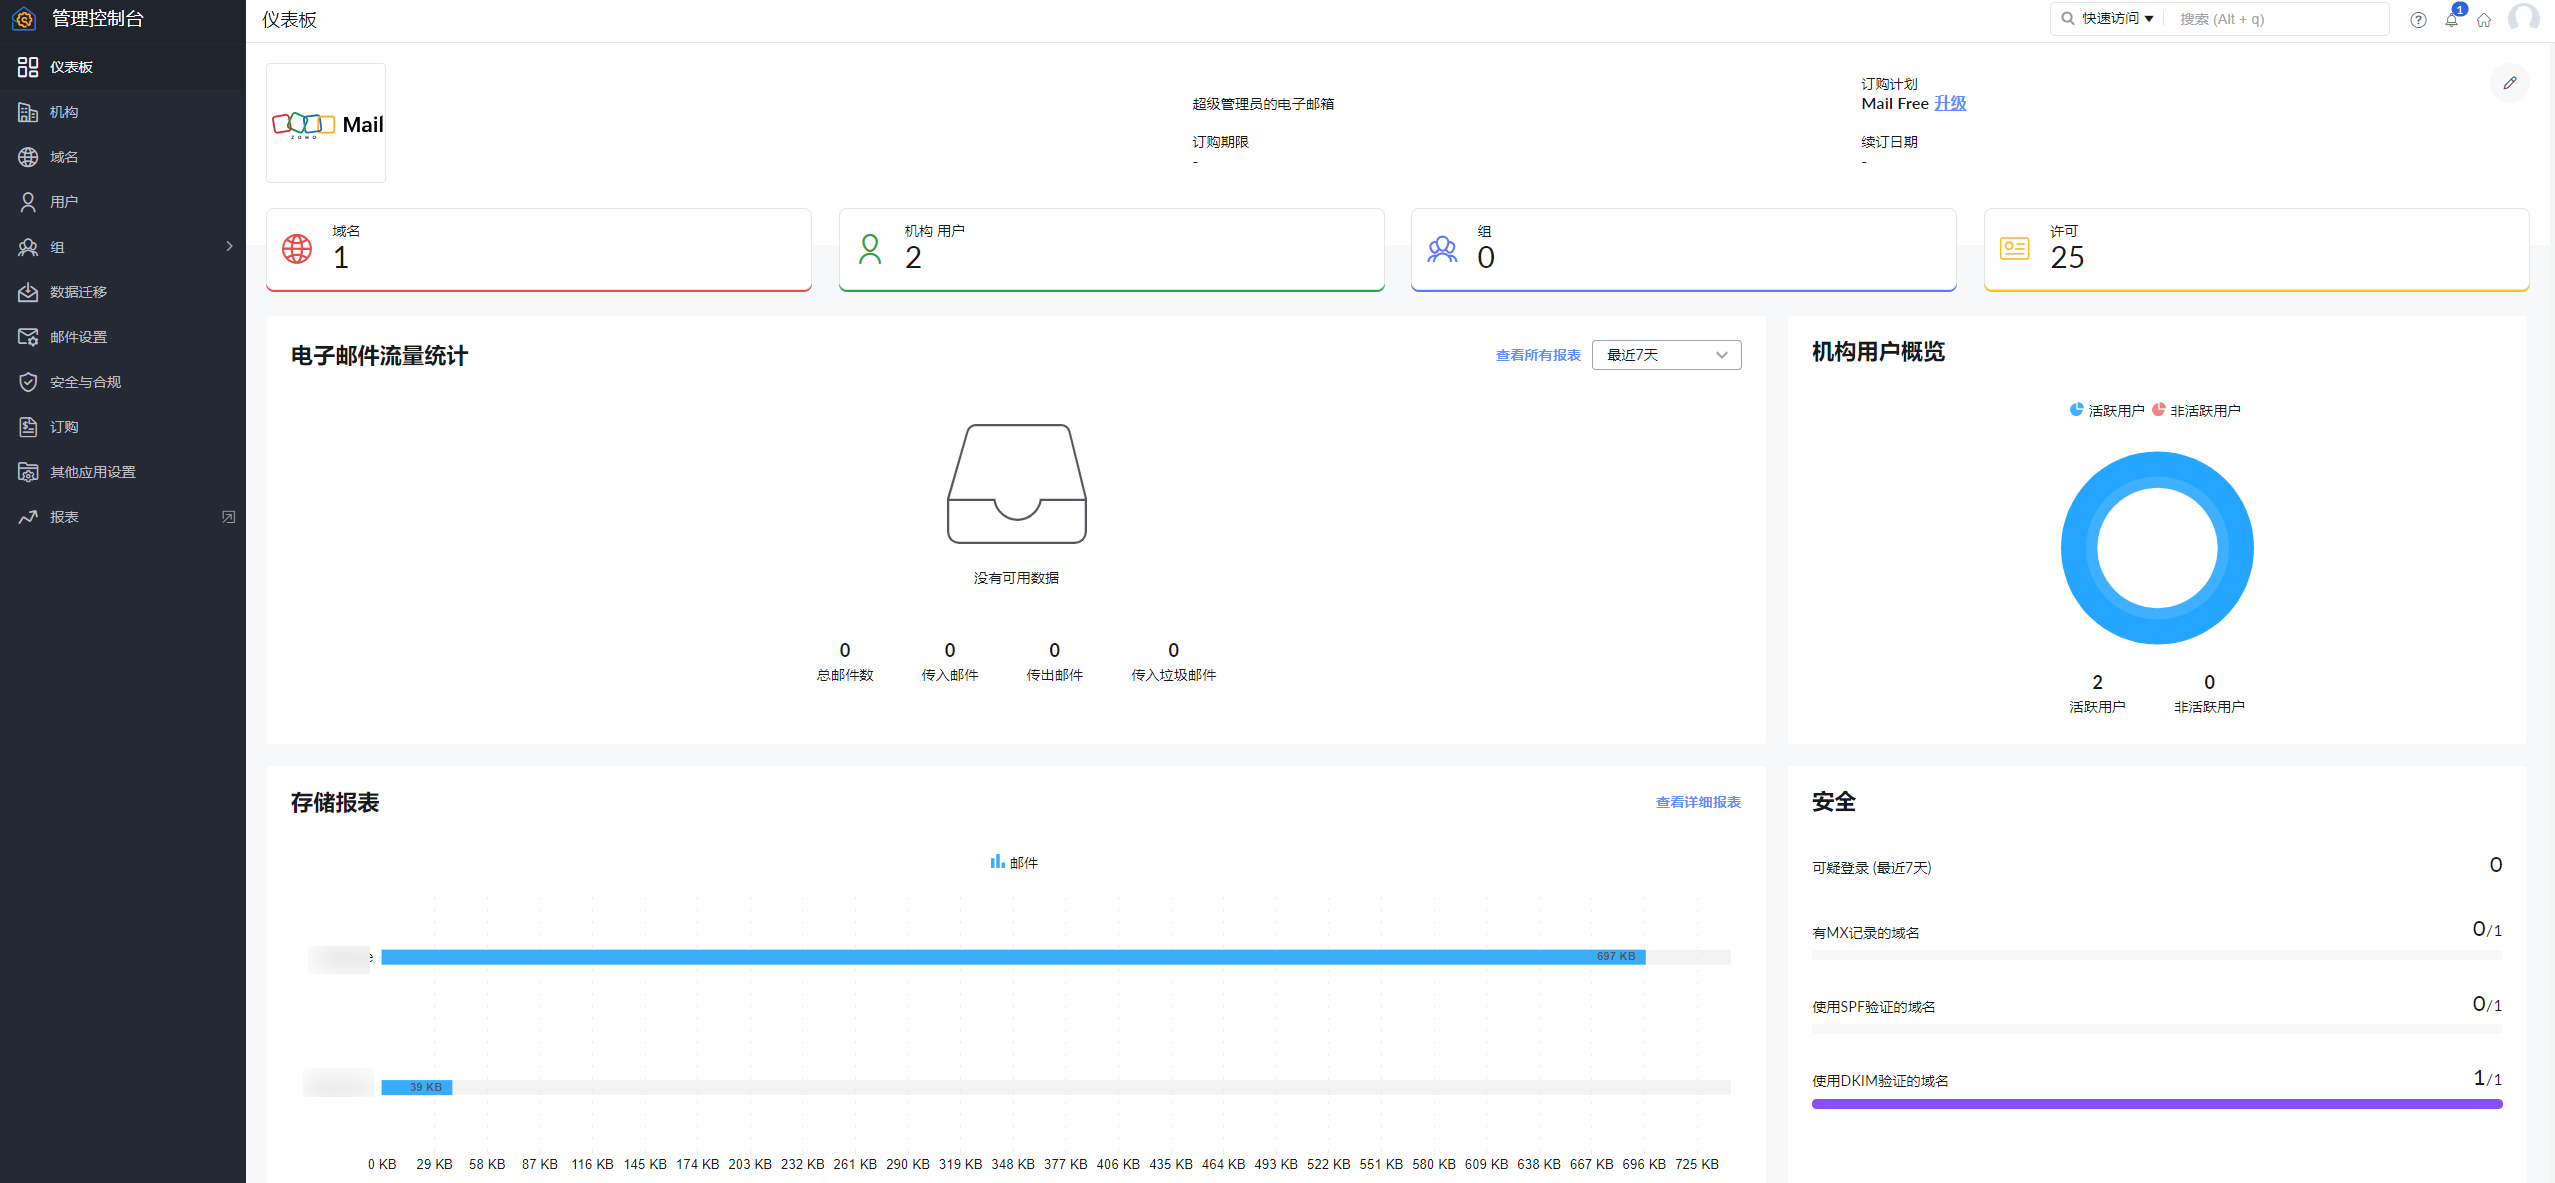The height and width of the screenshot is (1183, 2555).
Task: Click the 查看所有报表 link
Action: [x=1537, y=355]
